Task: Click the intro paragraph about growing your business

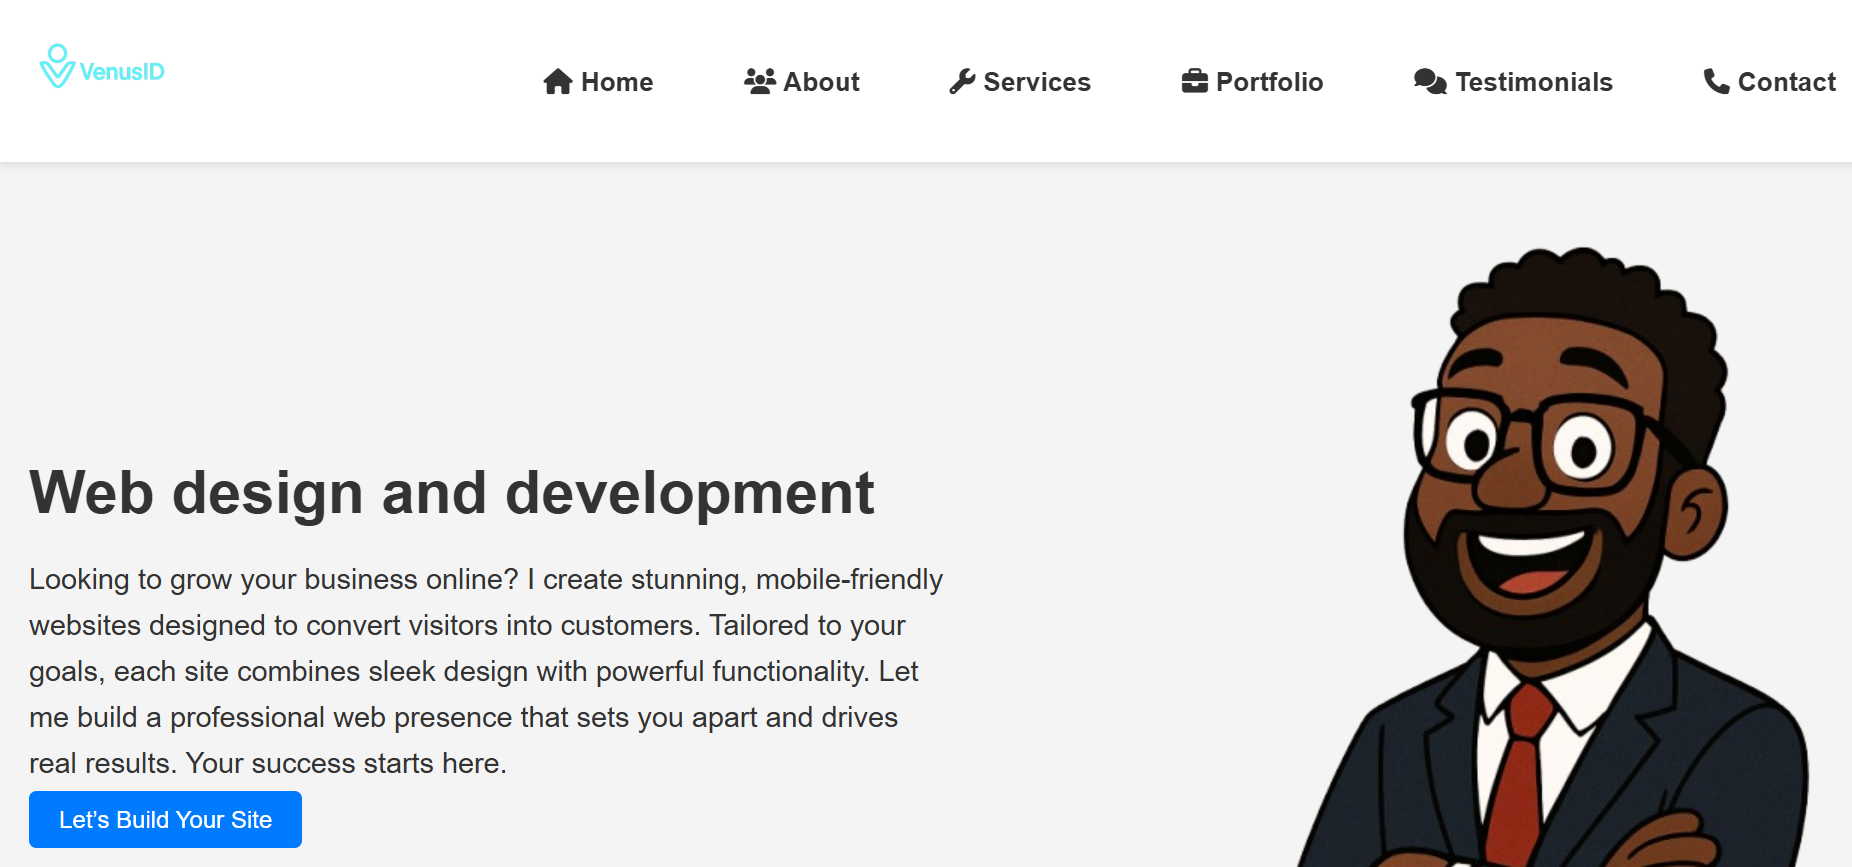Action: point(486,671)
